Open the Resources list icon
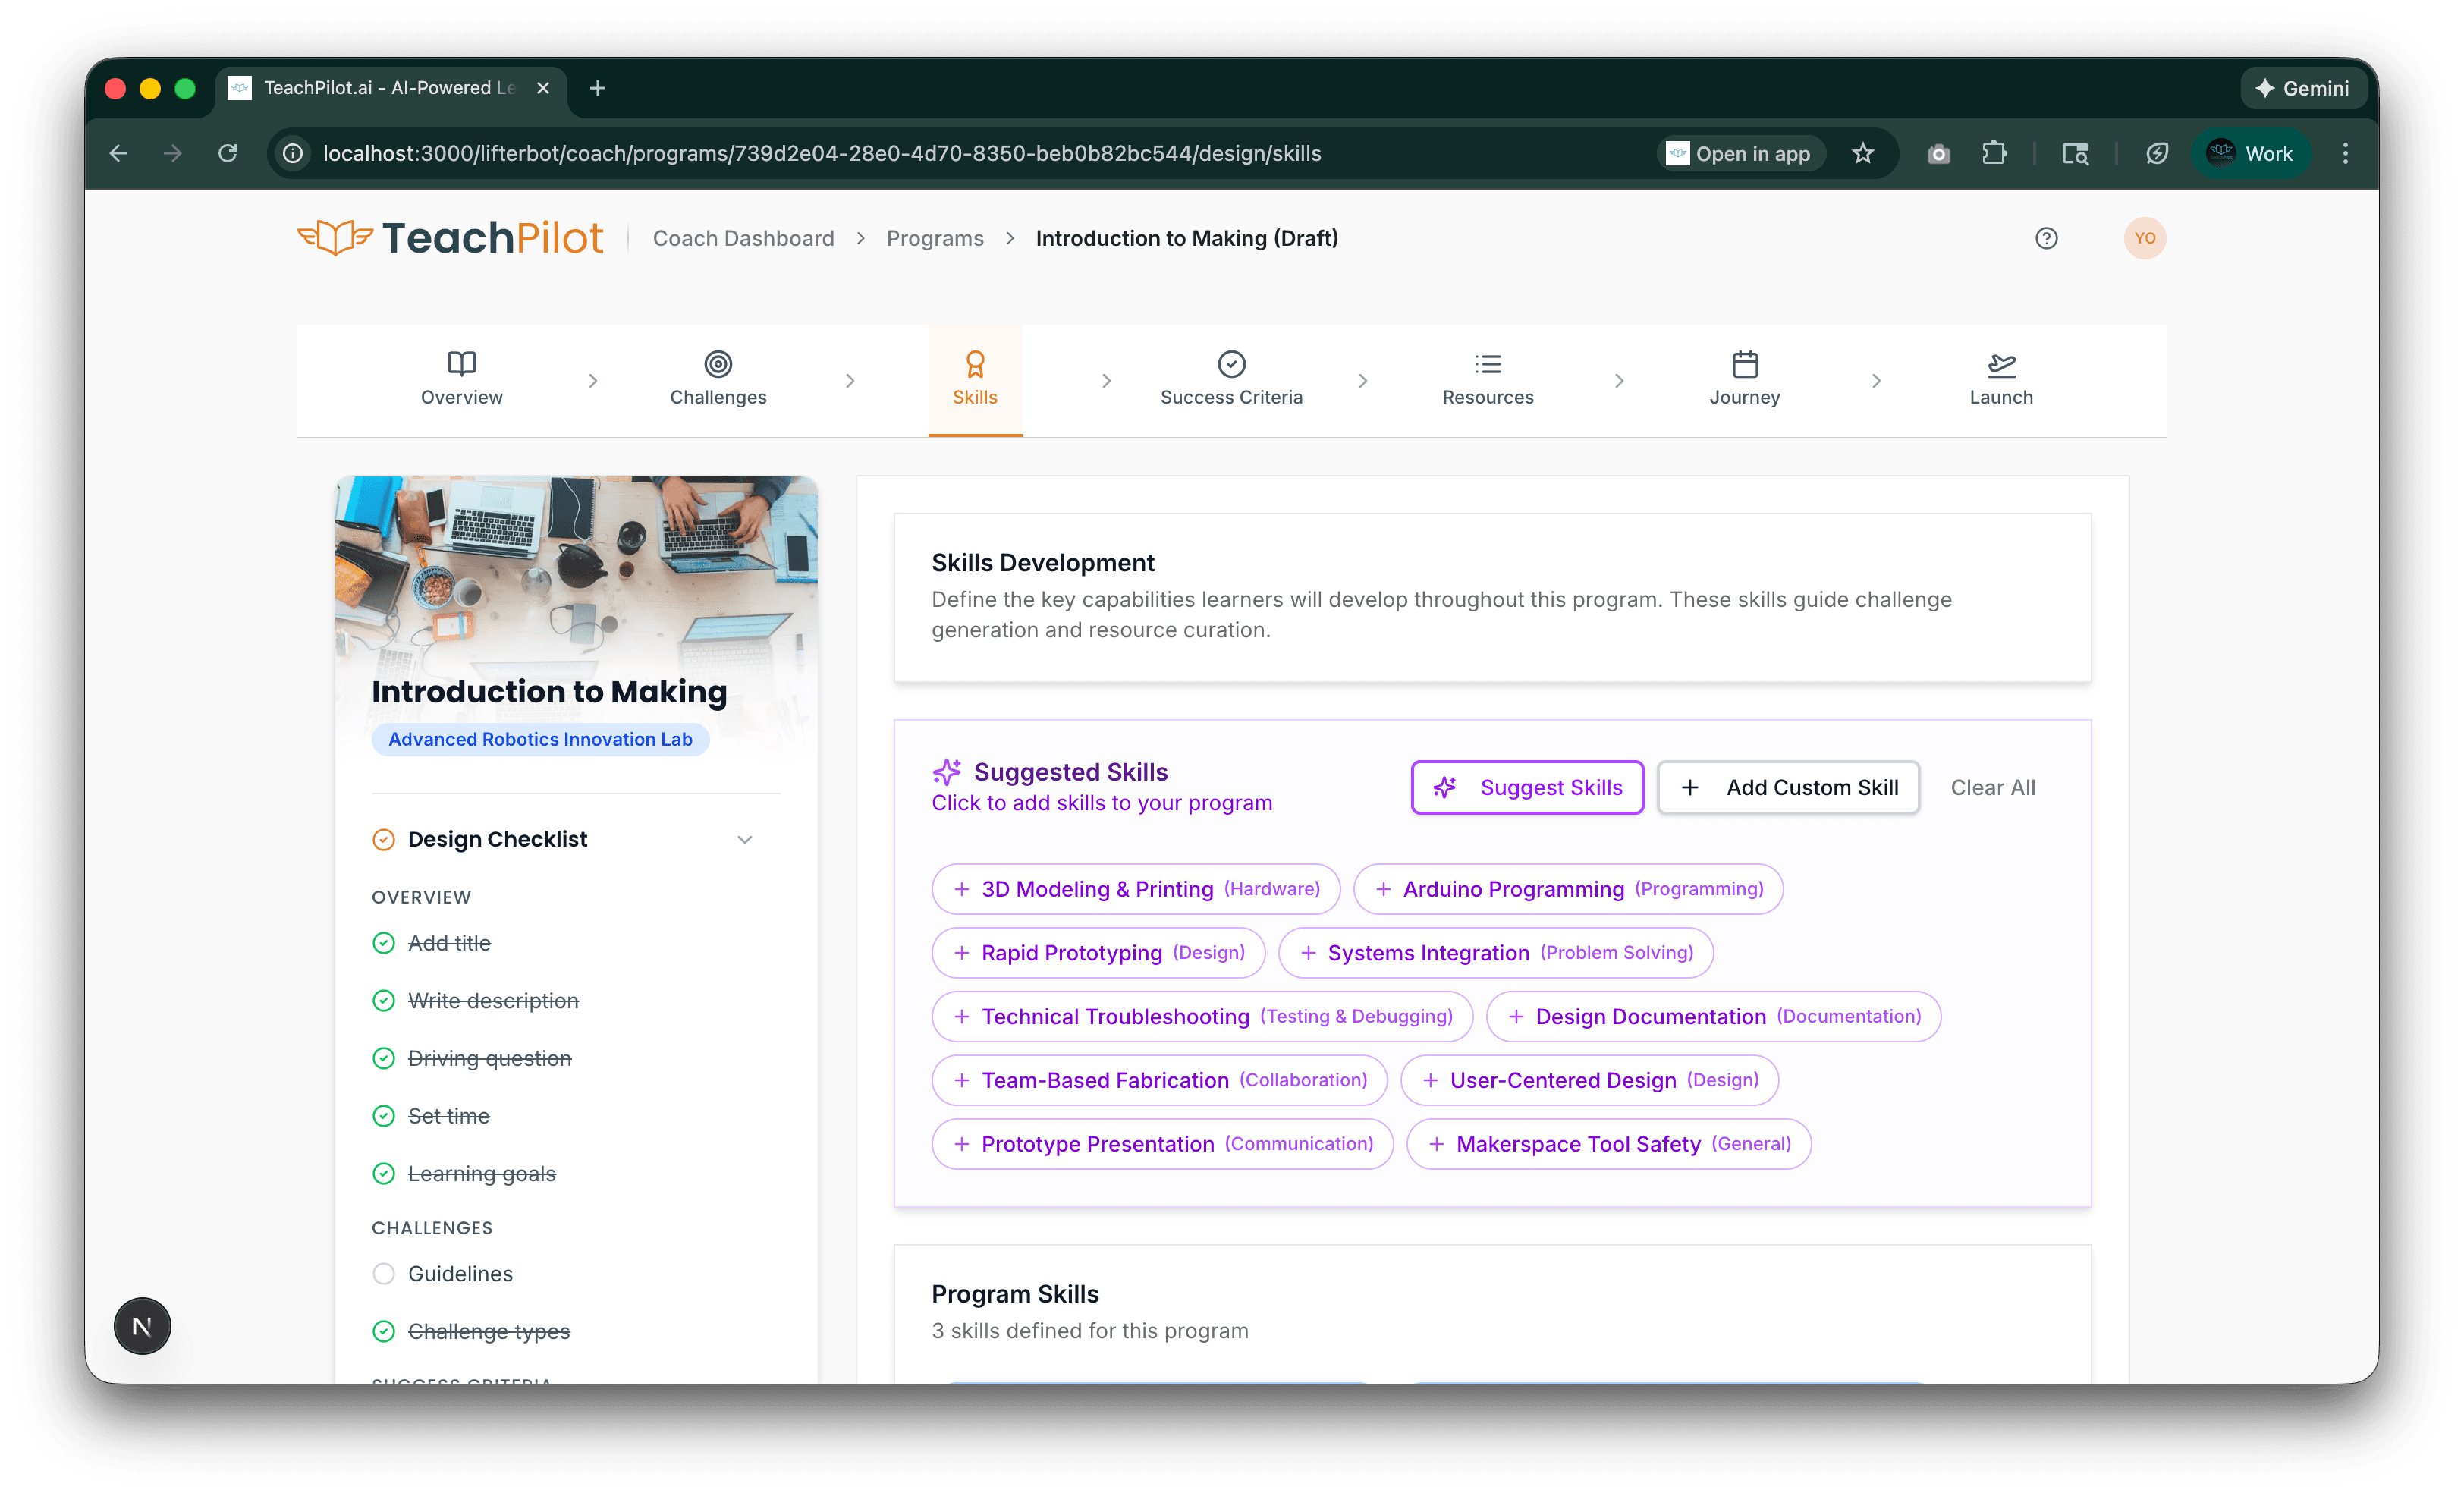 (x=1487, y=364)
